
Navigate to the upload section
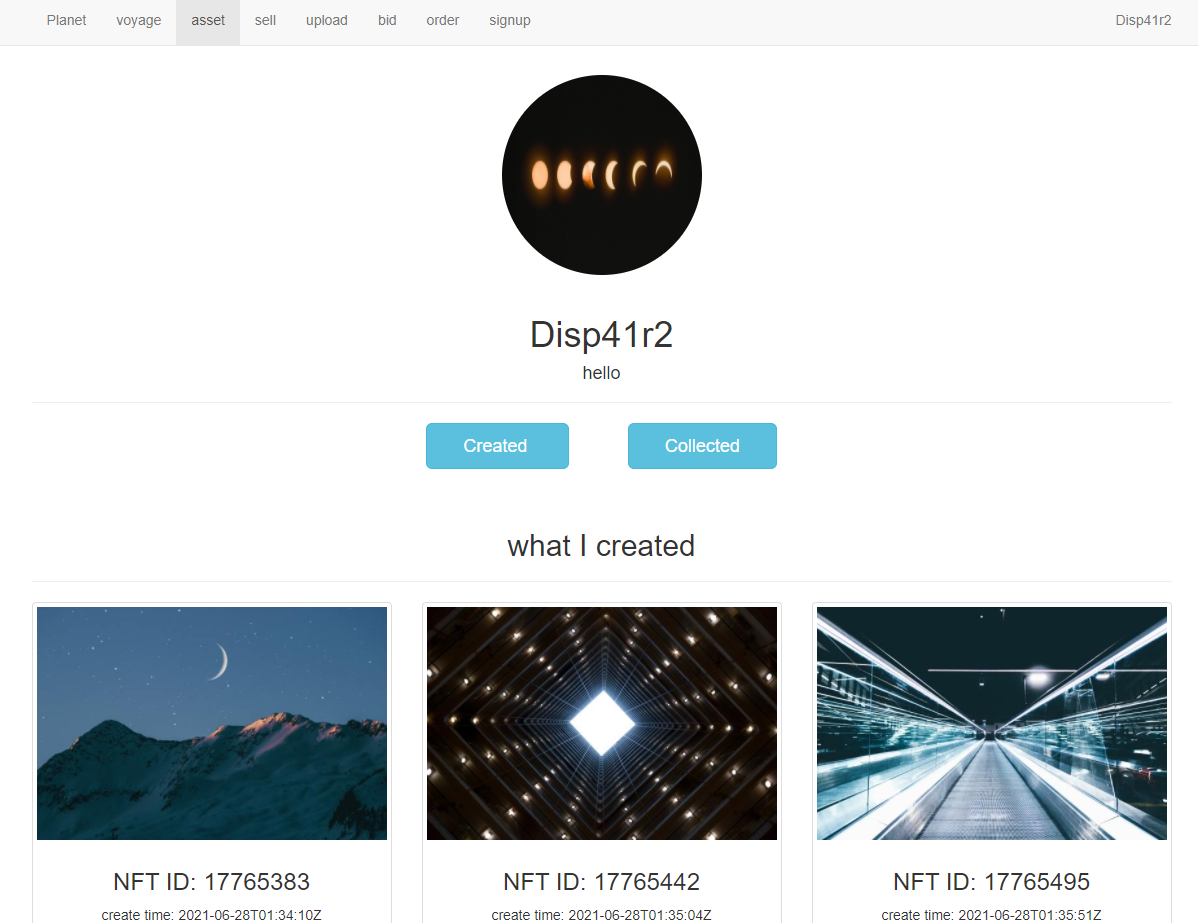click(326, 20)
